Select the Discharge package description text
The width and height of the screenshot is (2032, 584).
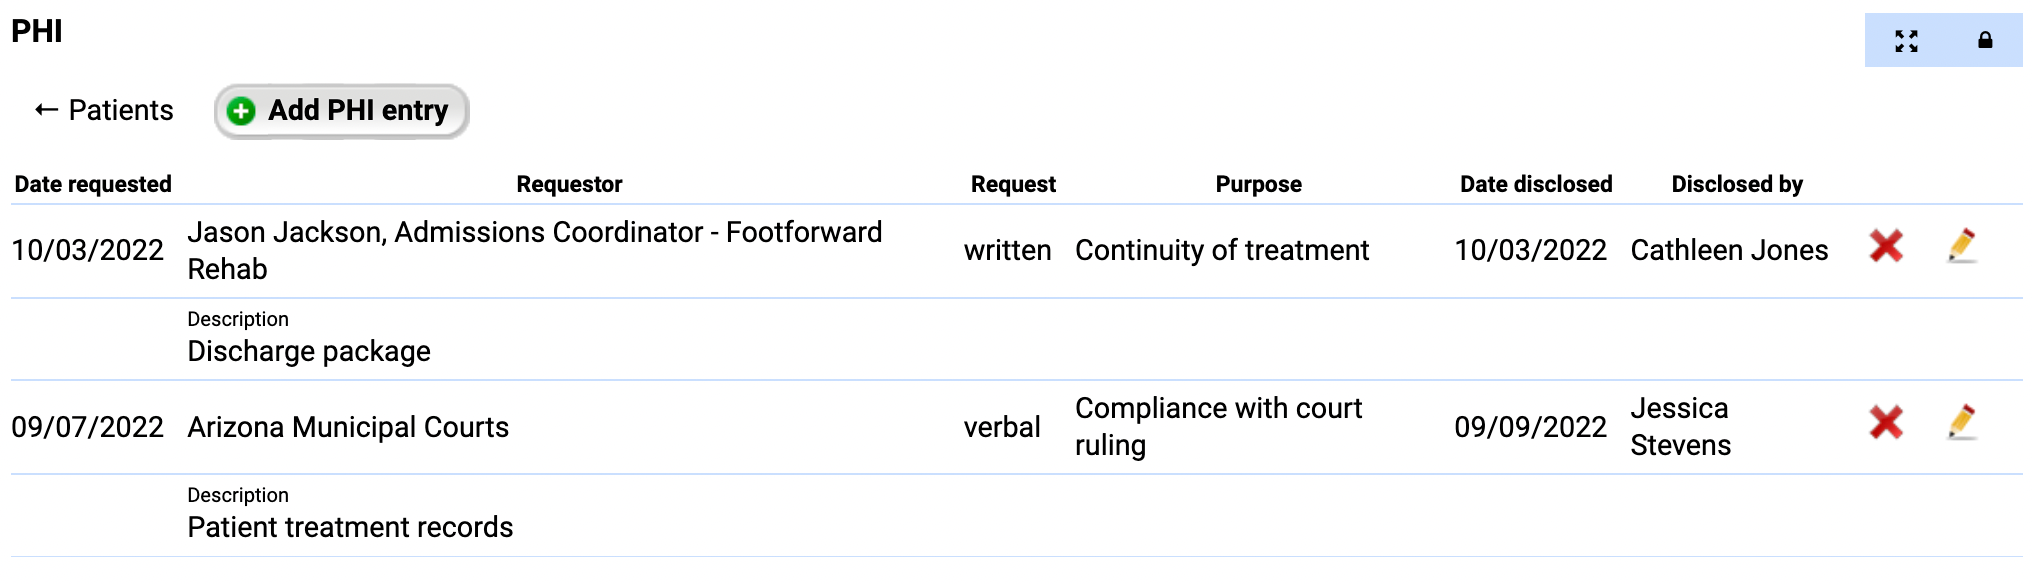point(309,352)
